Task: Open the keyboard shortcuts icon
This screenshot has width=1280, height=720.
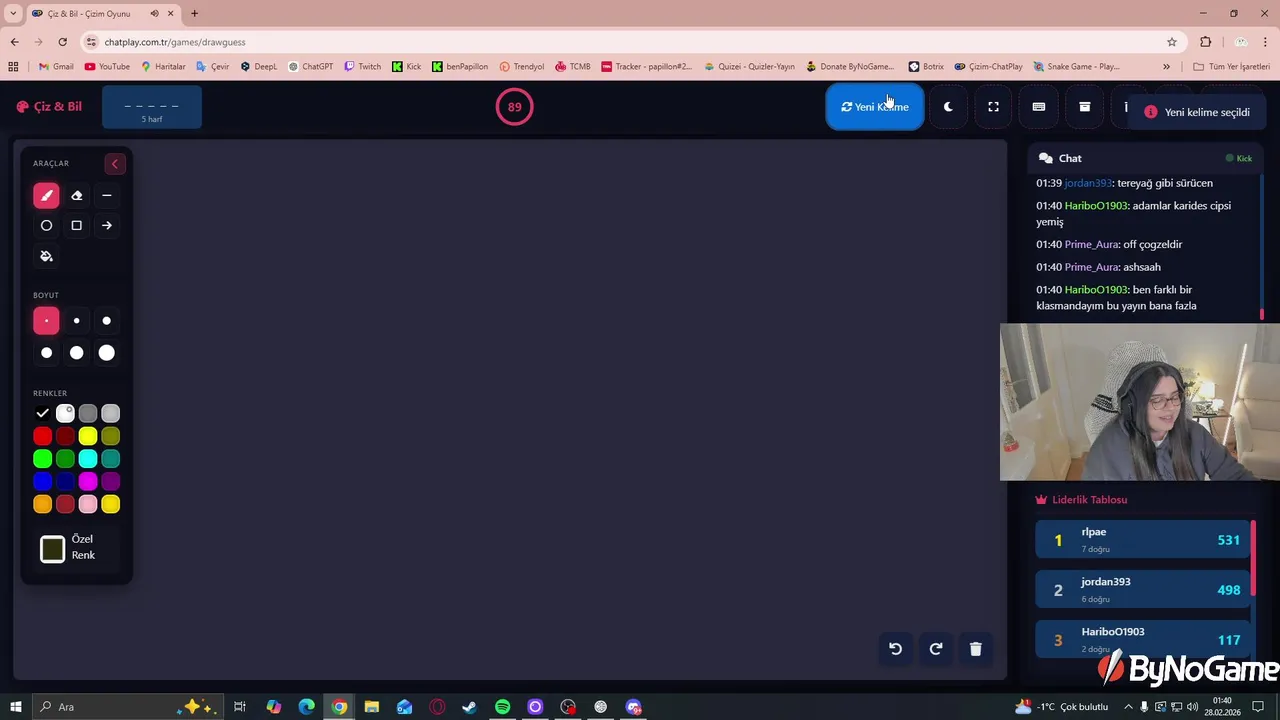Action: (x=1039, y=107)
